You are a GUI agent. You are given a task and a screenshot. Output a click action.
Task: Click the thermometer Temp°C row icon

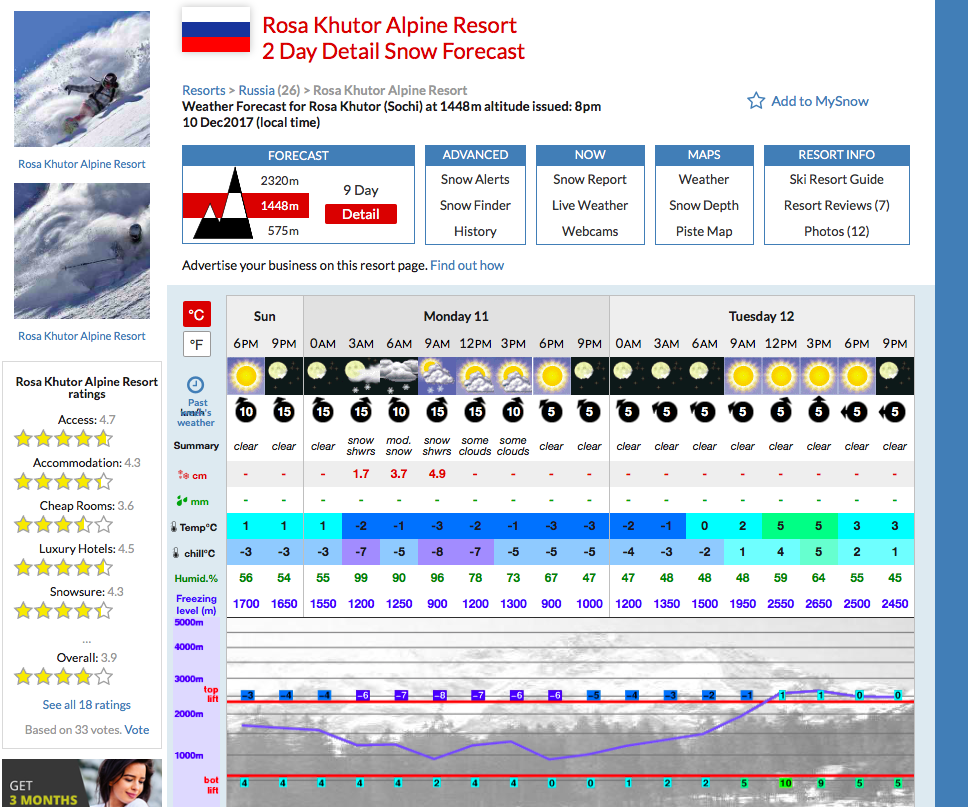point(174,527)
